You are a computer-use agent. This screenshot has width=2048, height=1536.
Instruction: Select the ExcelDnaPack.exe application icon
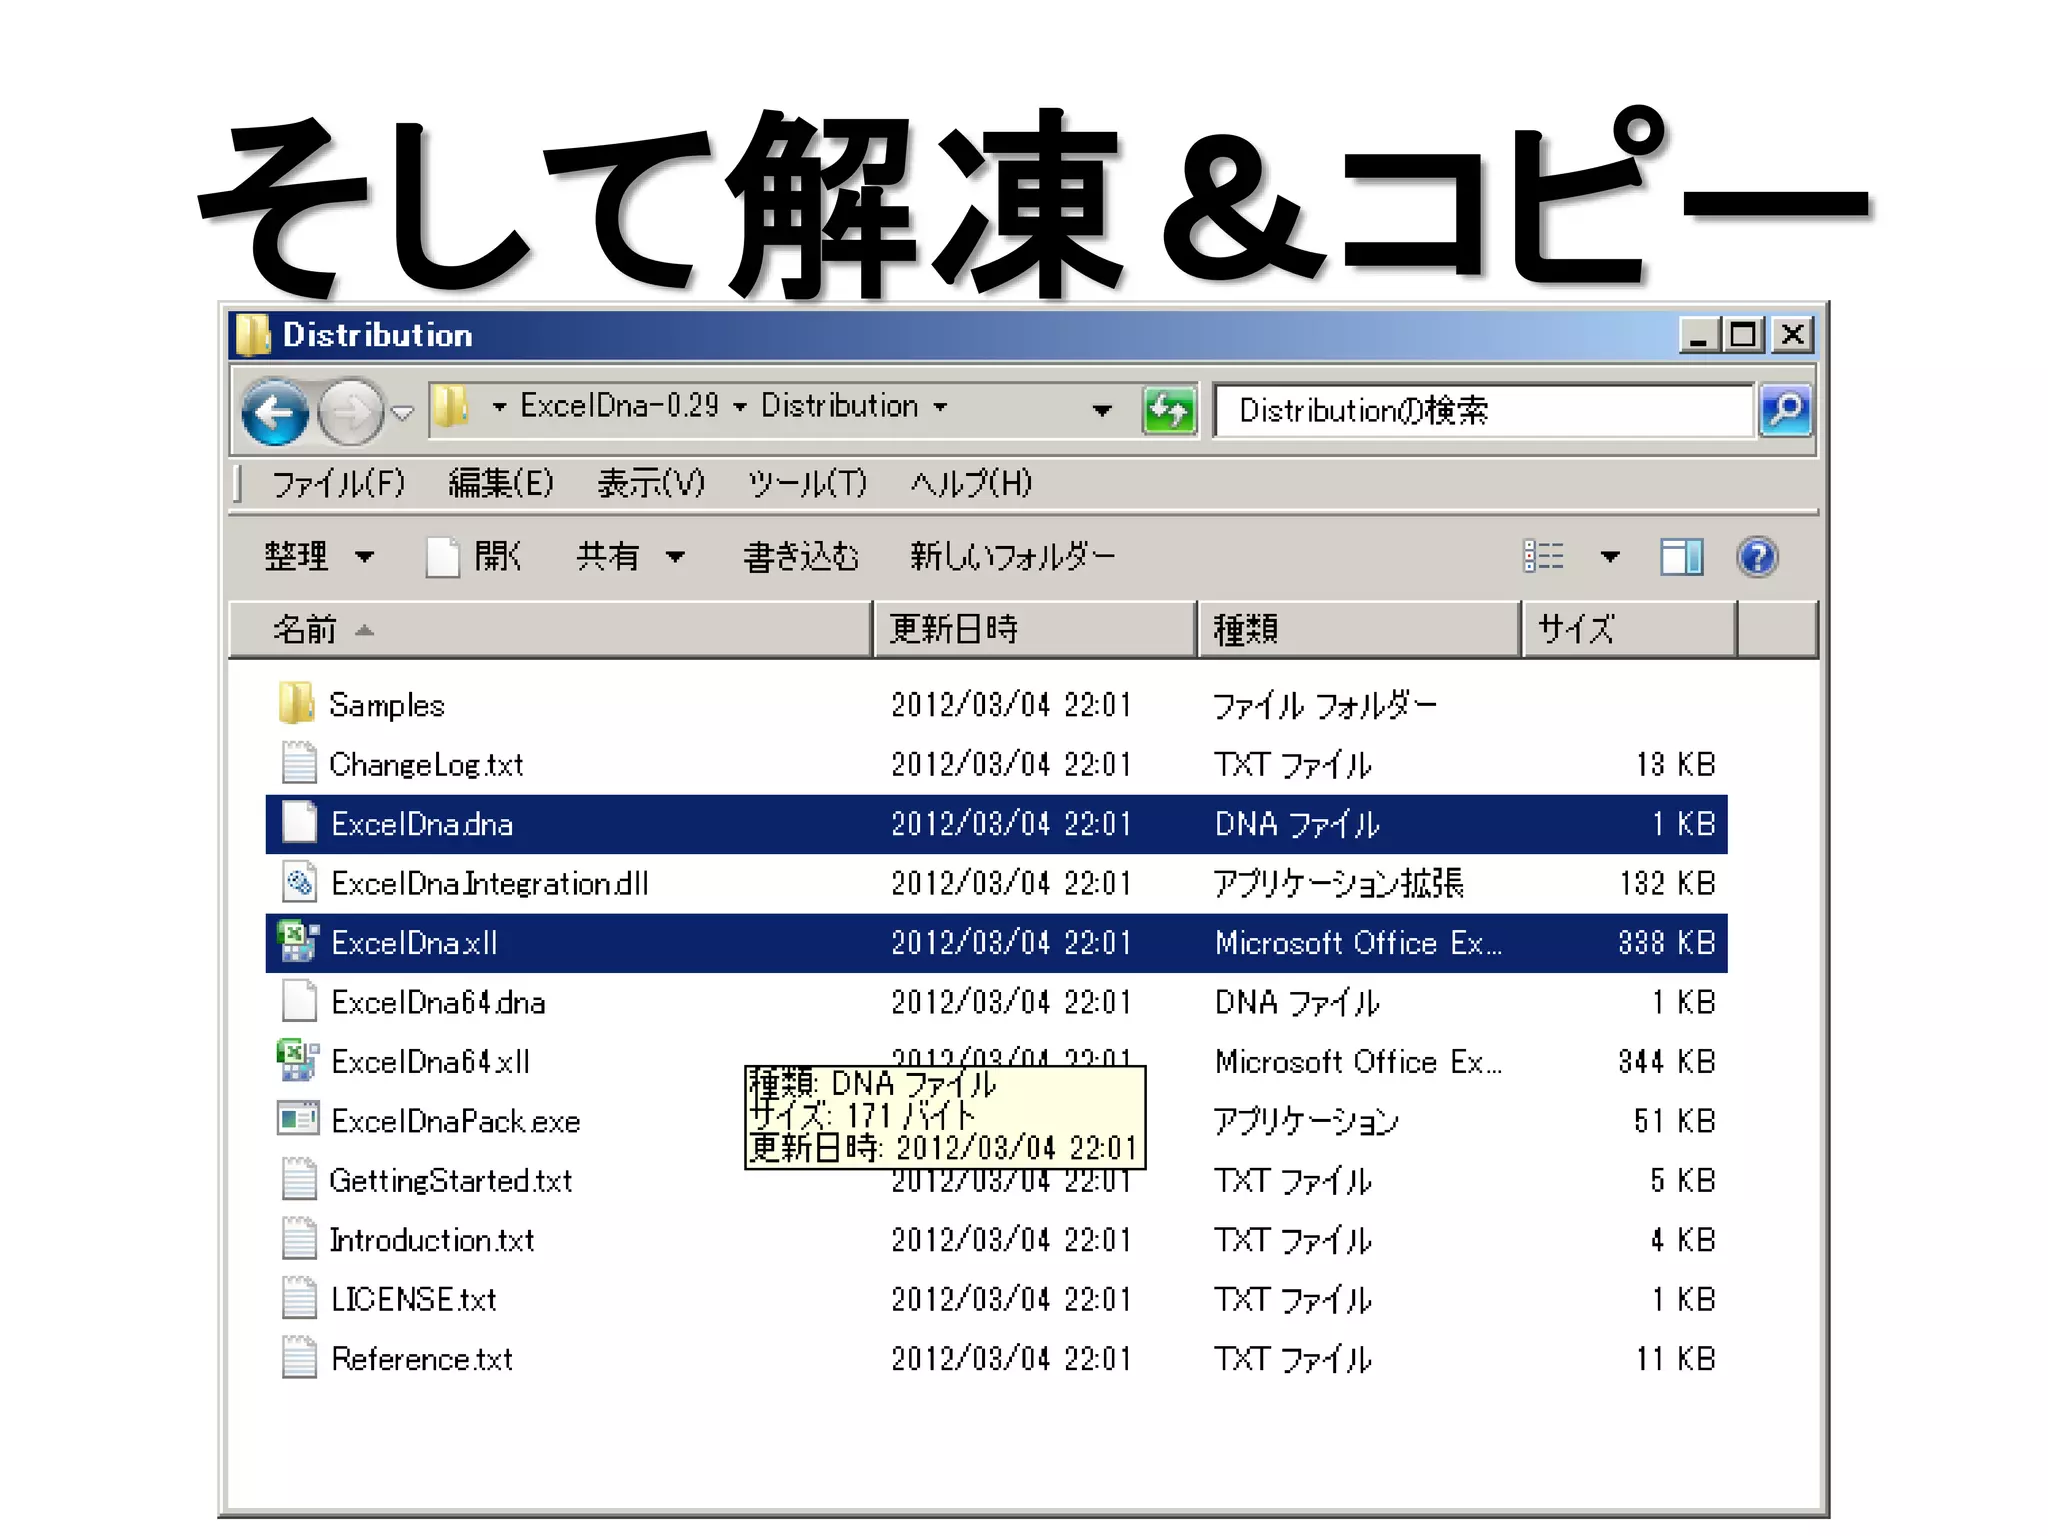click(x=298, y=1119)
